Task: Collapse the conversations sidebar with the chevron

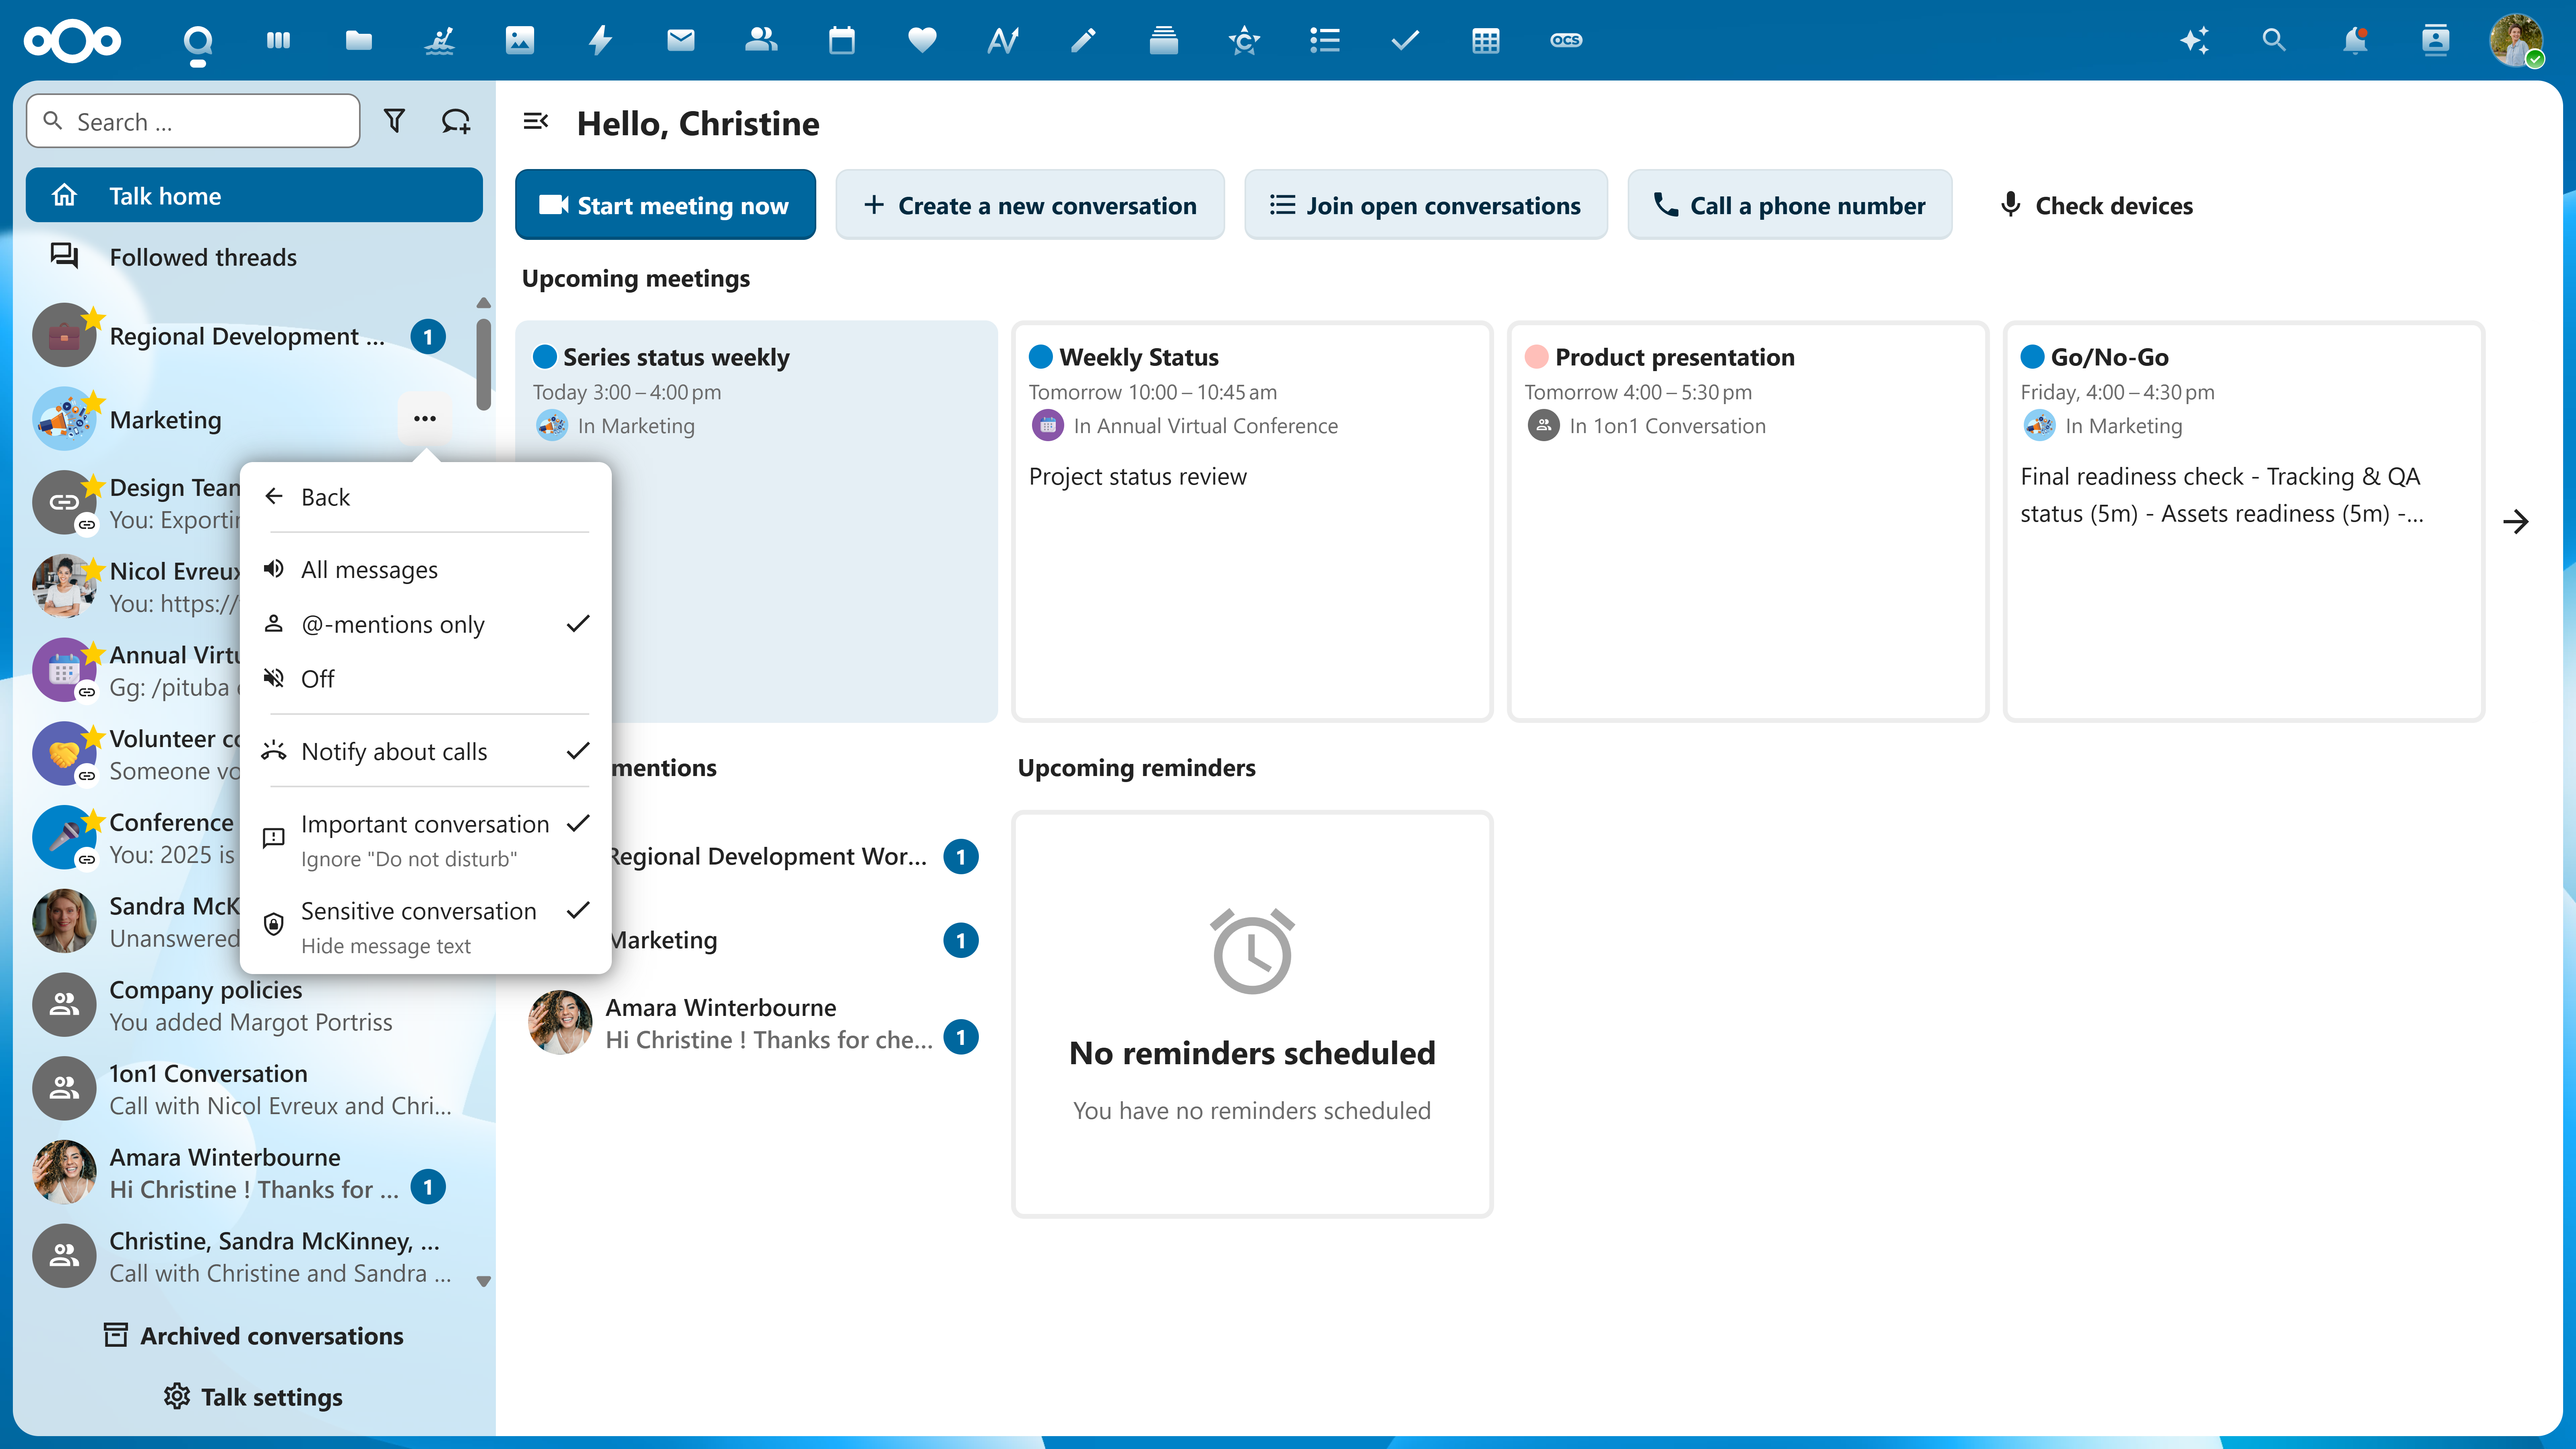Action: pyautogui.click(x=537, y=121)
